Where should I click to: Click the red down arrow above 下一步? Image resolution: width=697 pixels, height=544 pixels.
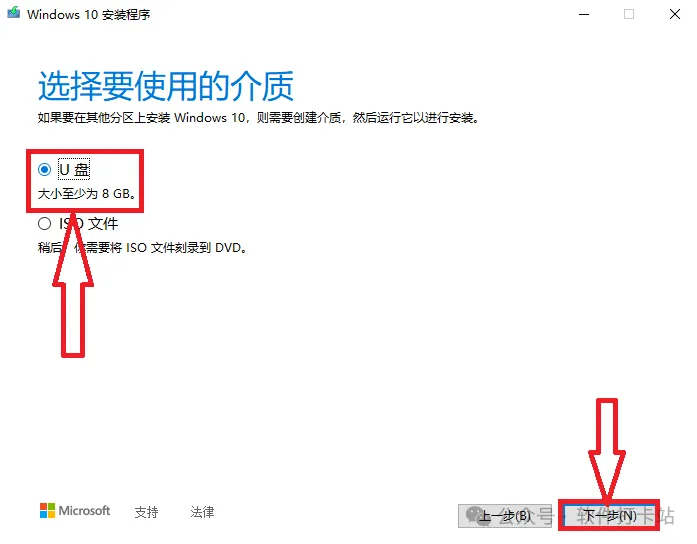[x=607, y=449]
